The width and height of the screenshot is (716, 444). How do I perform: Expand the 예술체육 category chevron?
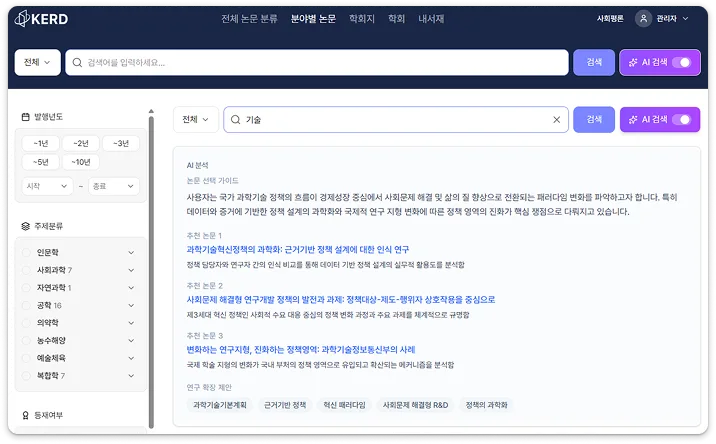[x=131, y=358]
